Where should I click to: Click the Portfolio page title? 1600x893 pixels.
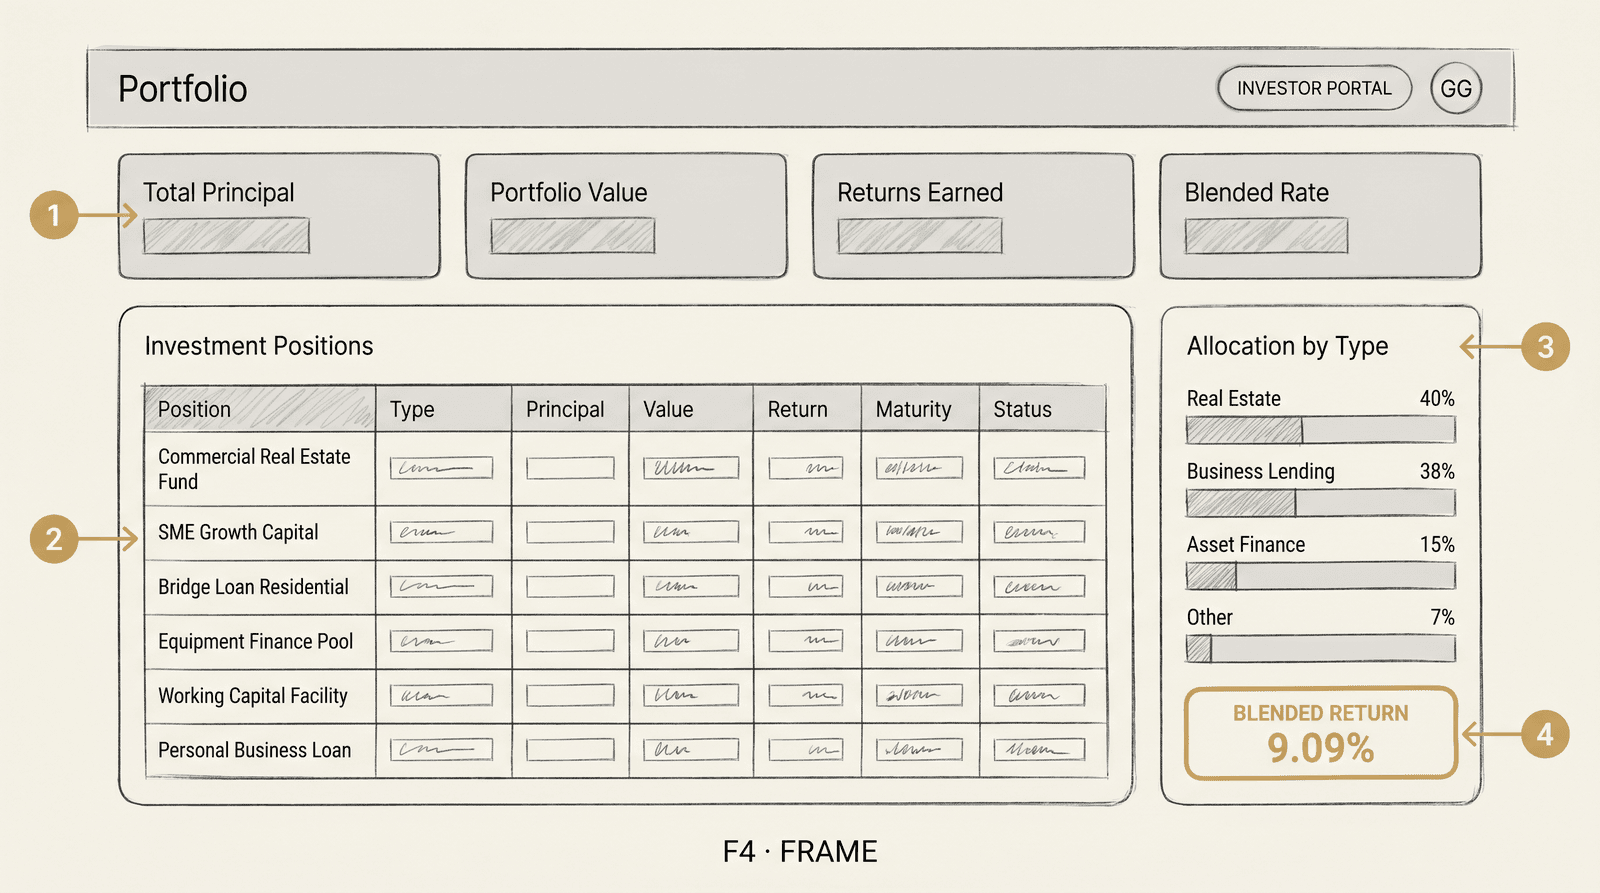(183, 89)
